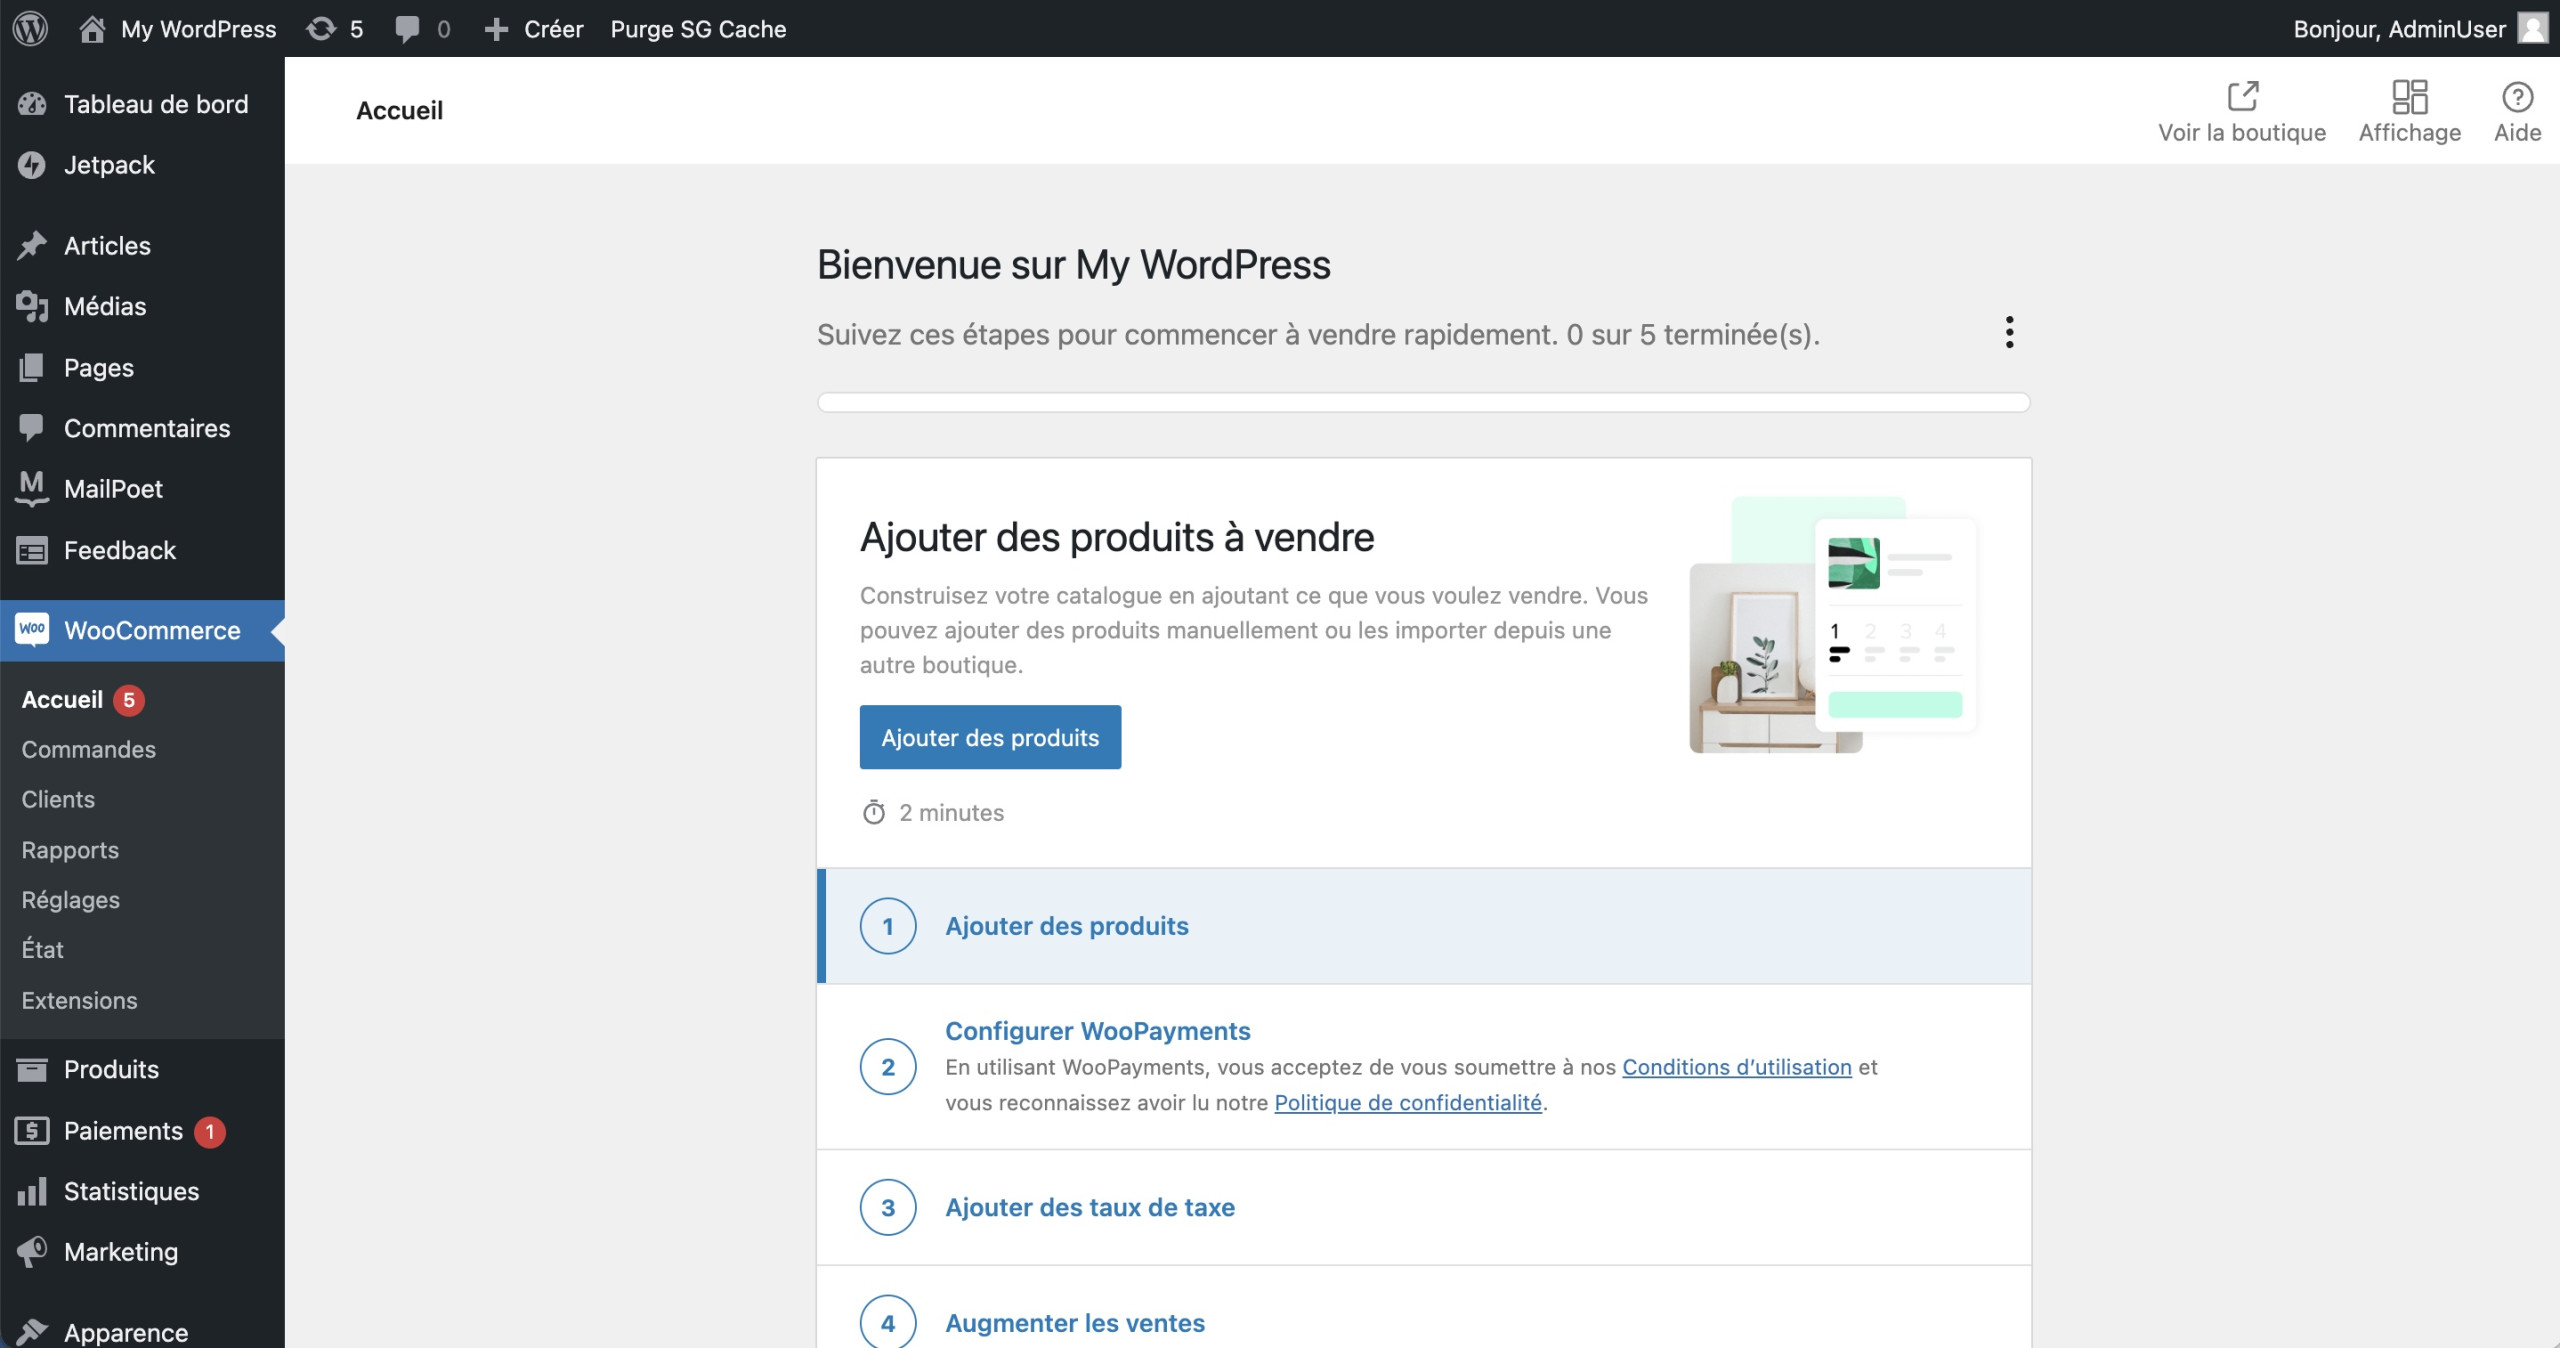Image resolution: width=2560 pixels, height=1348 pixels.
Task: Click the Affichage layout grid icon
Action: (2410, 96)
